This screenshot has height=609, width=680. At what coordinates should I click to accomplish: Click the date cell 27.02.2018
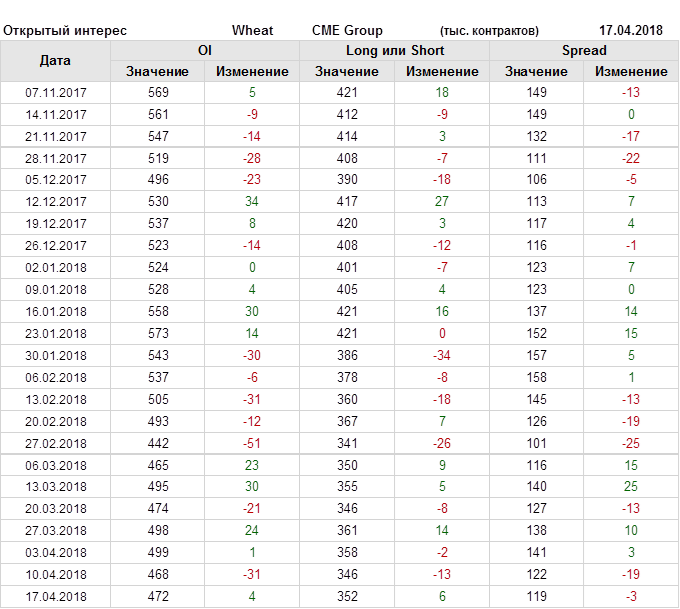(x=56, y=443)
